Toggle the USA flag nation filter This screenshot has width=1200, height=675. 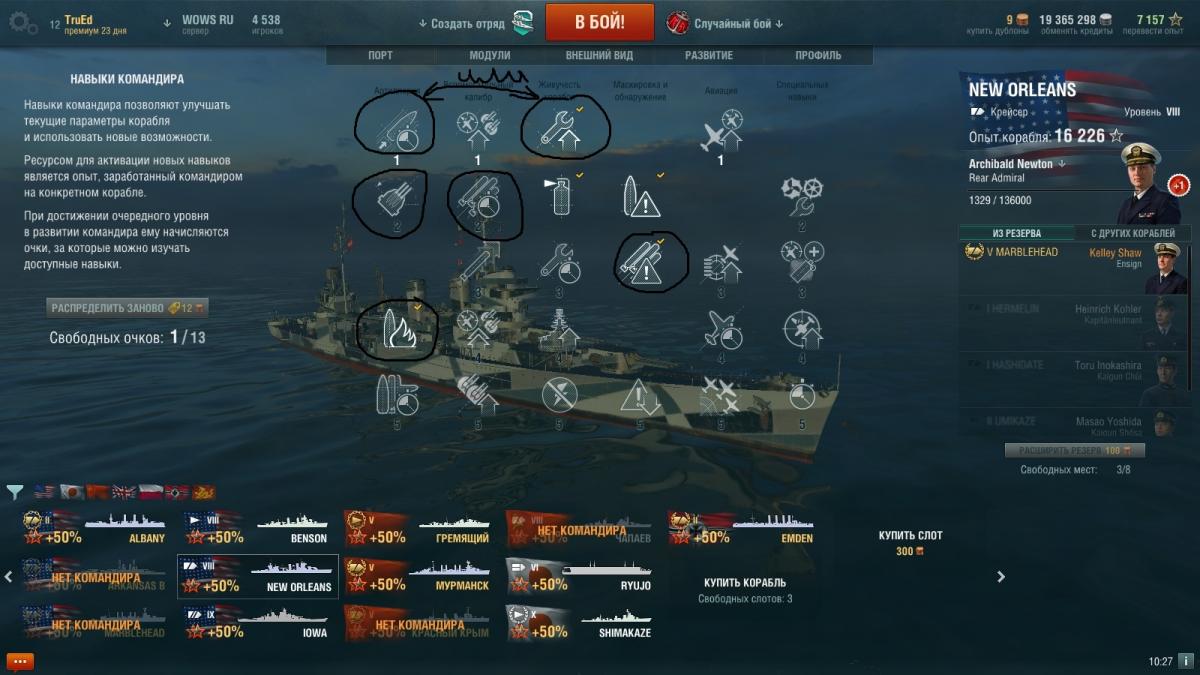pos(44,491)
